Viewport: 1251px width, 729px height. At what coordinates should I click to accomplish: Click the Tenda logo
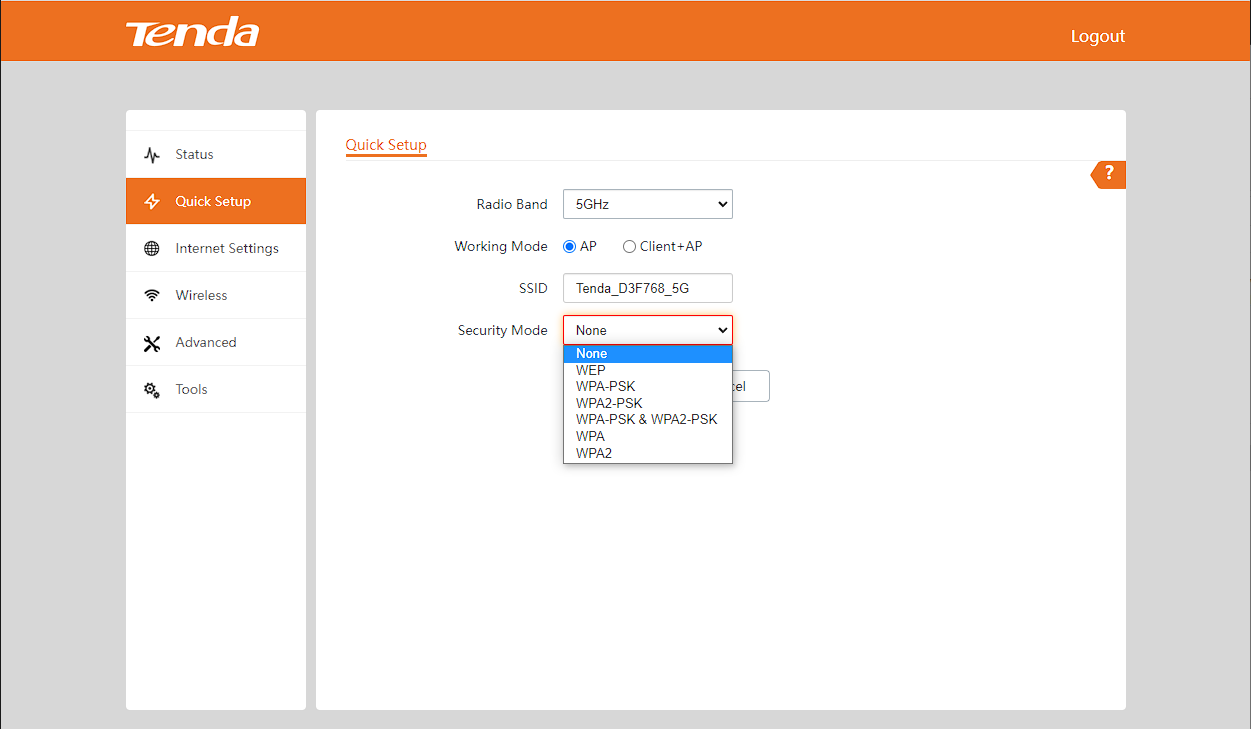point(192,33)
